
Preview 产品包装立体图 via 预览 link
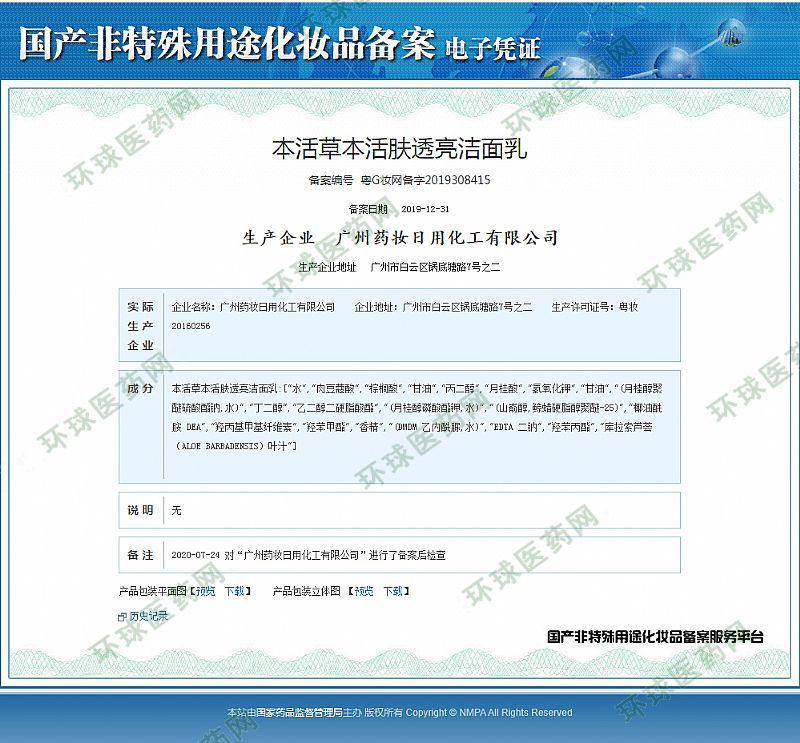[x=364, y=591]
